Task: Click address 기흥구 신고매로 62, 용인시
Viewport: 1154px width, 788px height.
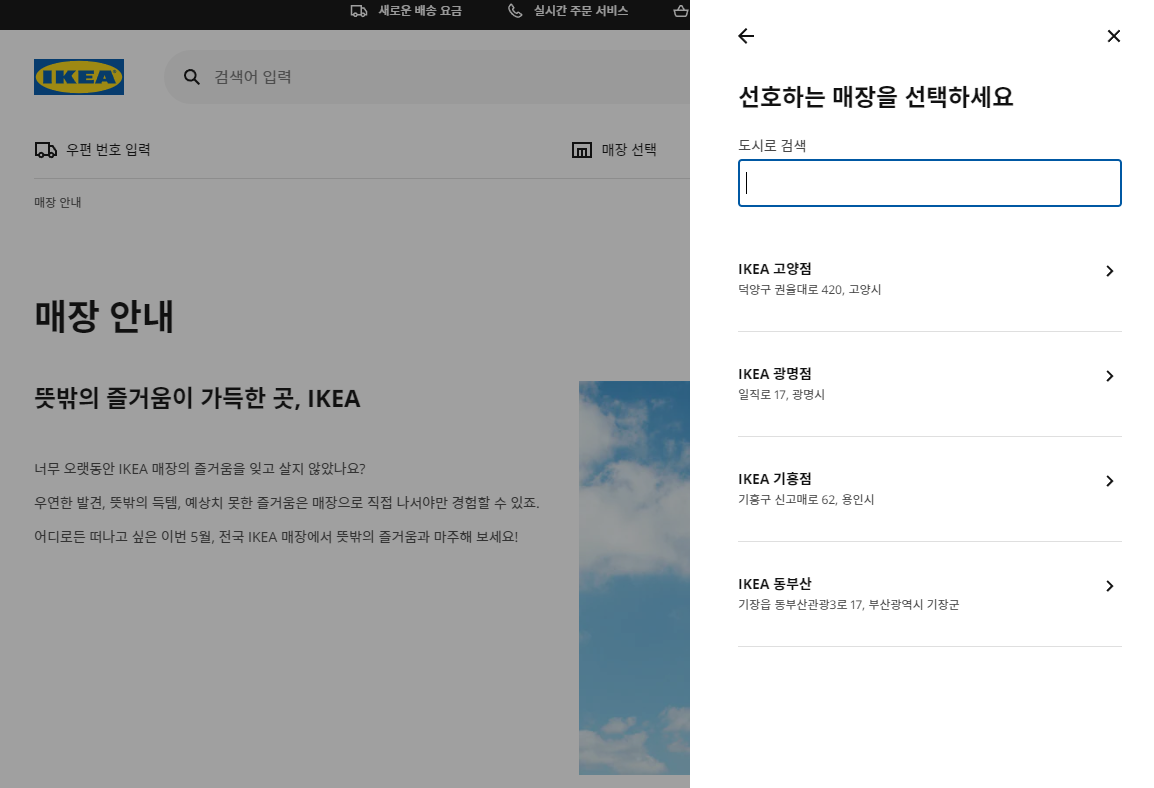Action: coord(806,500)
